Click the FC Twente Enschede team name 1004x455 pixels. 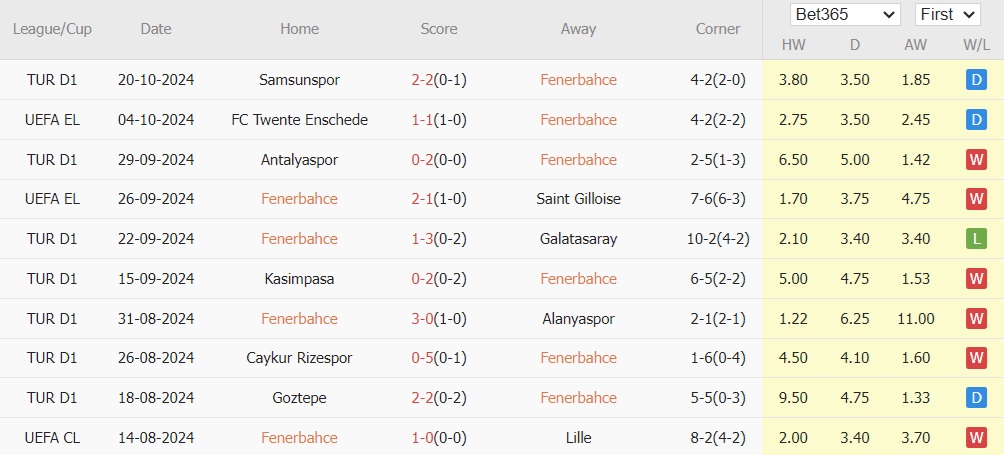(x=299, y=120)
